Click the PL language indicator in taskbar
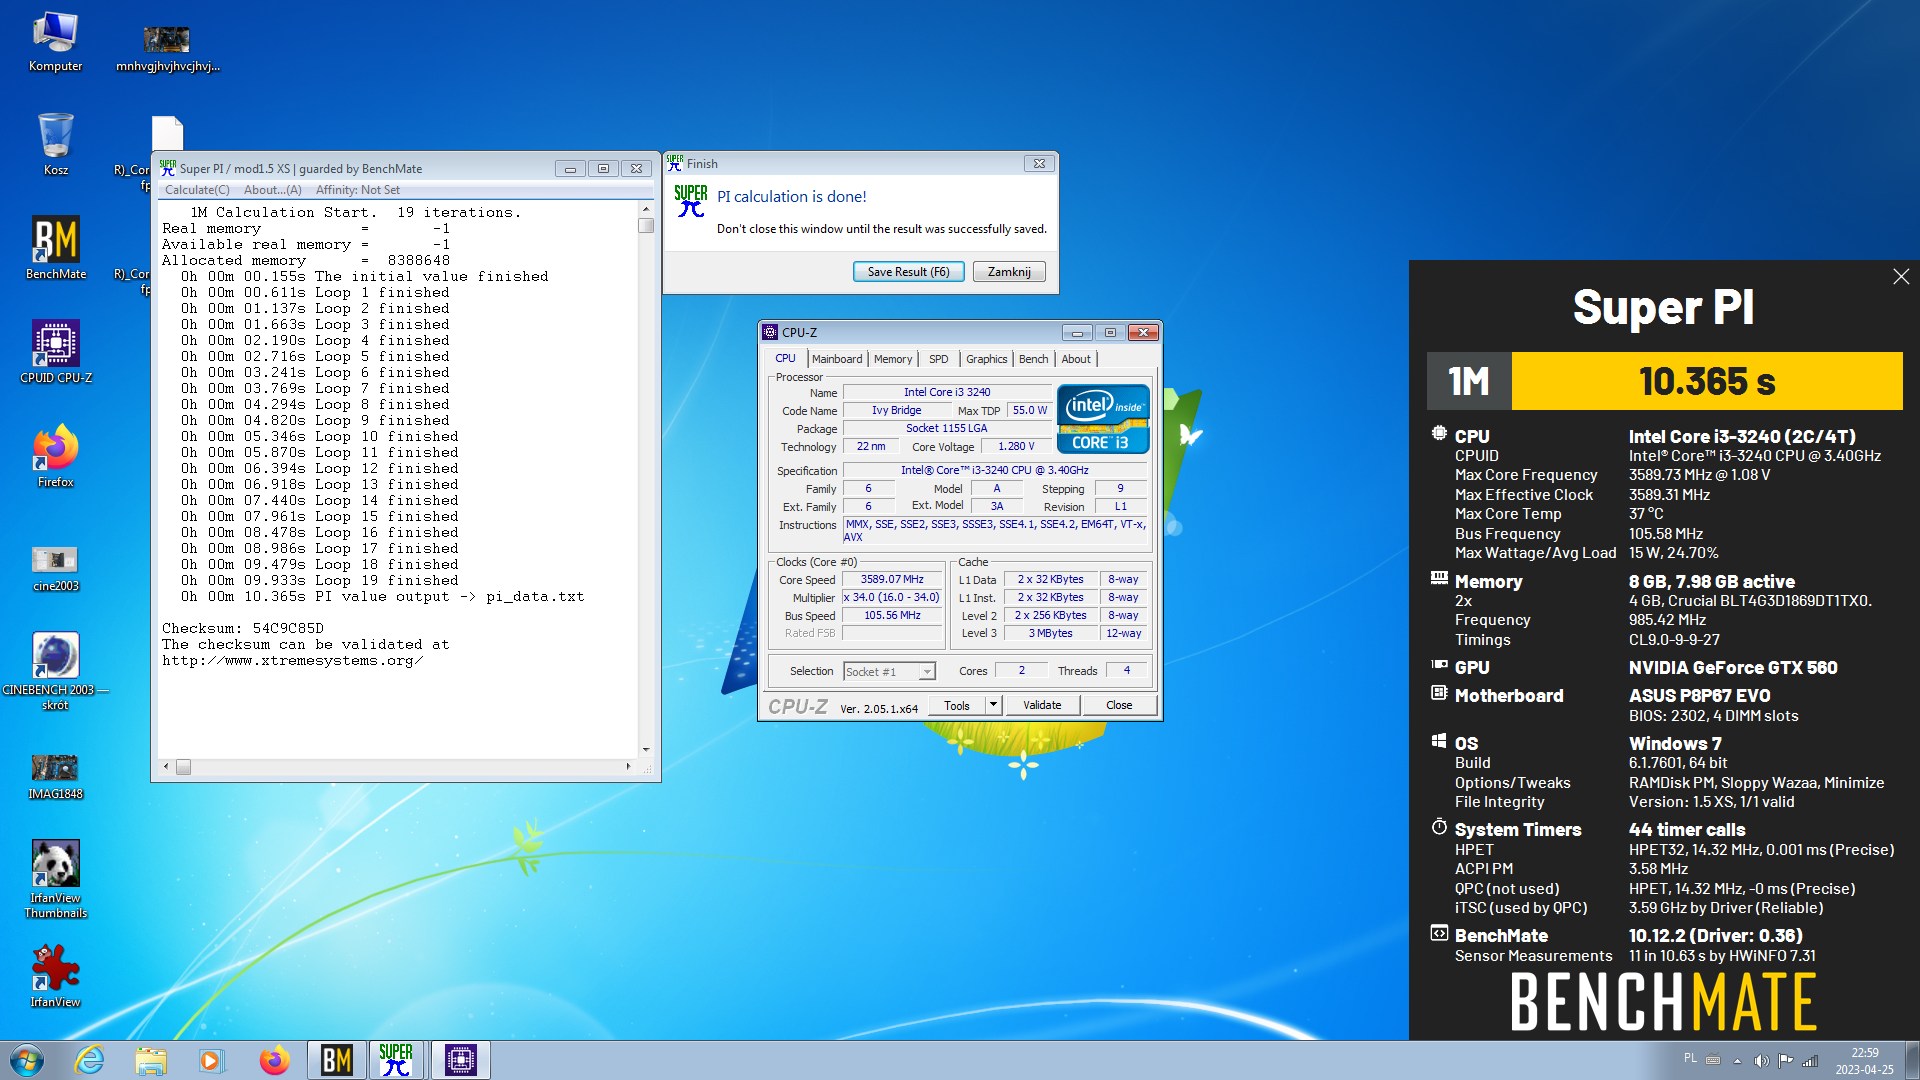 click(x=1690, y=1058)
